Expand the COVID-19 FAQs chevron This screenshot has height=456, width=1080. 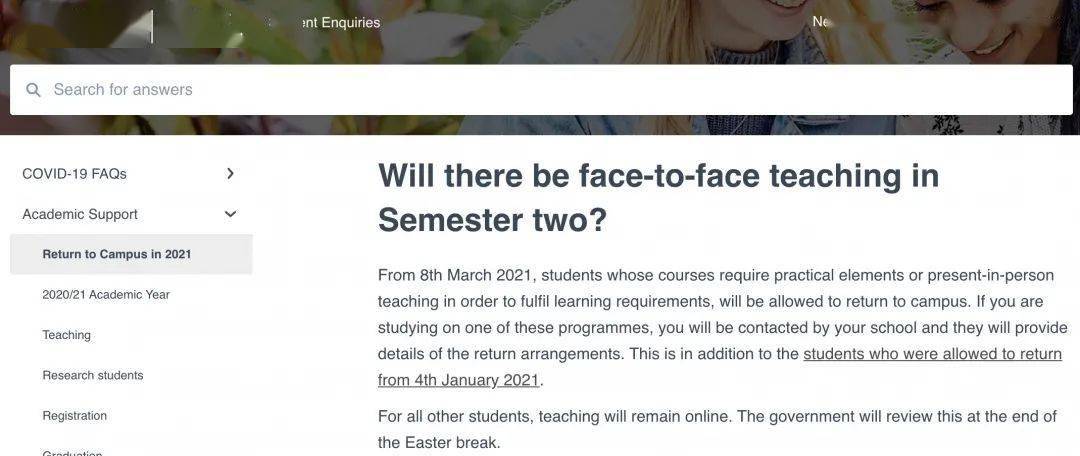[x=231, y=174]
